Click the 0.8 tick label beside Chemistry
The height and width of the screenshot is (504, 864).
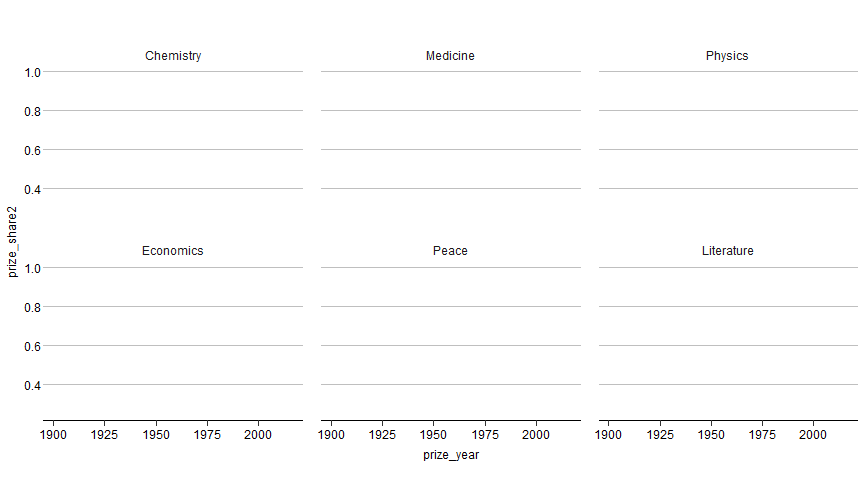pyautogui.click(x=32, y=111)
